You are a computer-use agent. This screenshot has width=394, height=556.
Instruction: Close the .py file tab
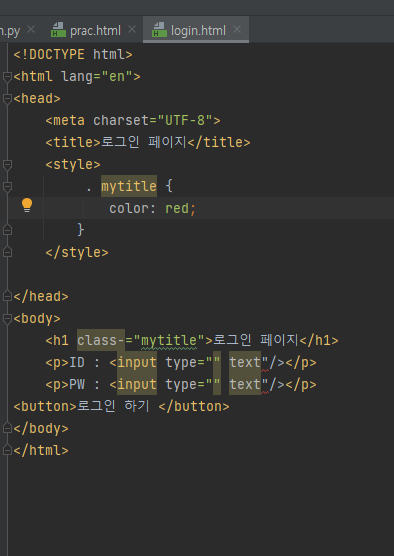(31, 30)
